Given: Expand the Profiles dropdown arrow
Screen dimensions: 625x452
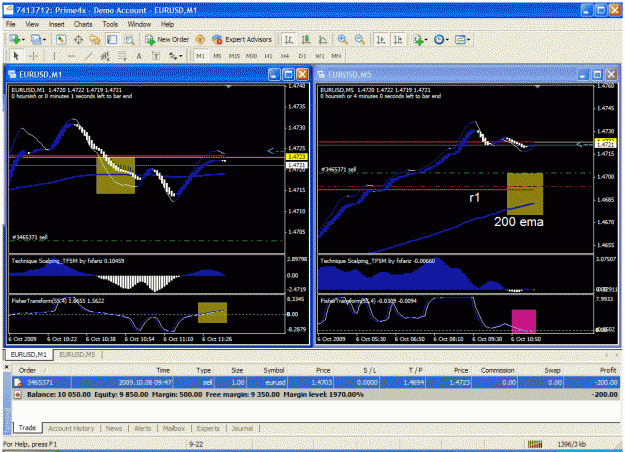Looking at the screenshot, I should tap(44, 39).
